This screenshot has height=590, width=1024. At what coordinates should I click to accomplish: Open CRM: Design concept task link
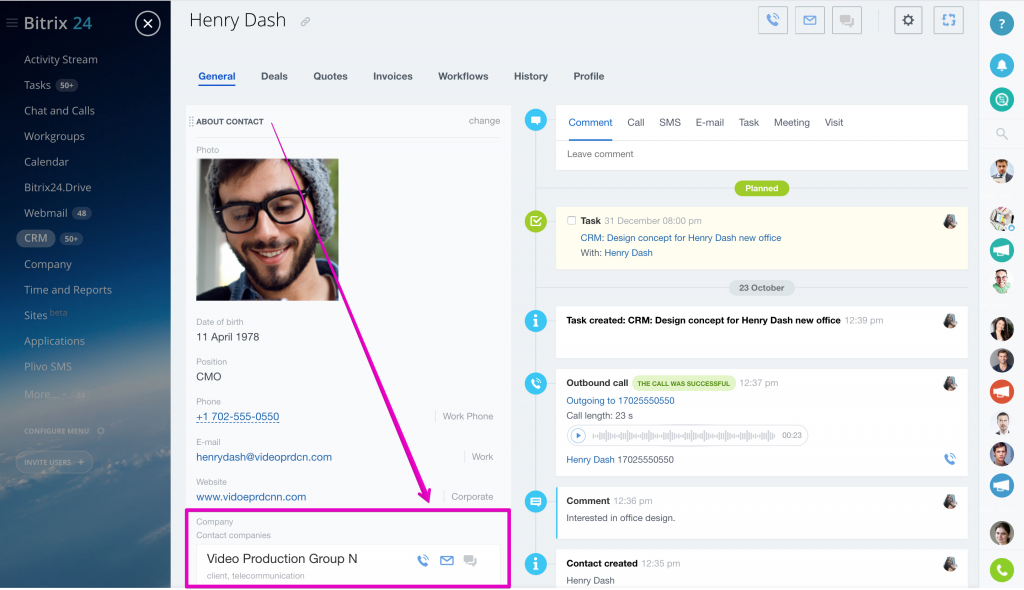(680, 238)
